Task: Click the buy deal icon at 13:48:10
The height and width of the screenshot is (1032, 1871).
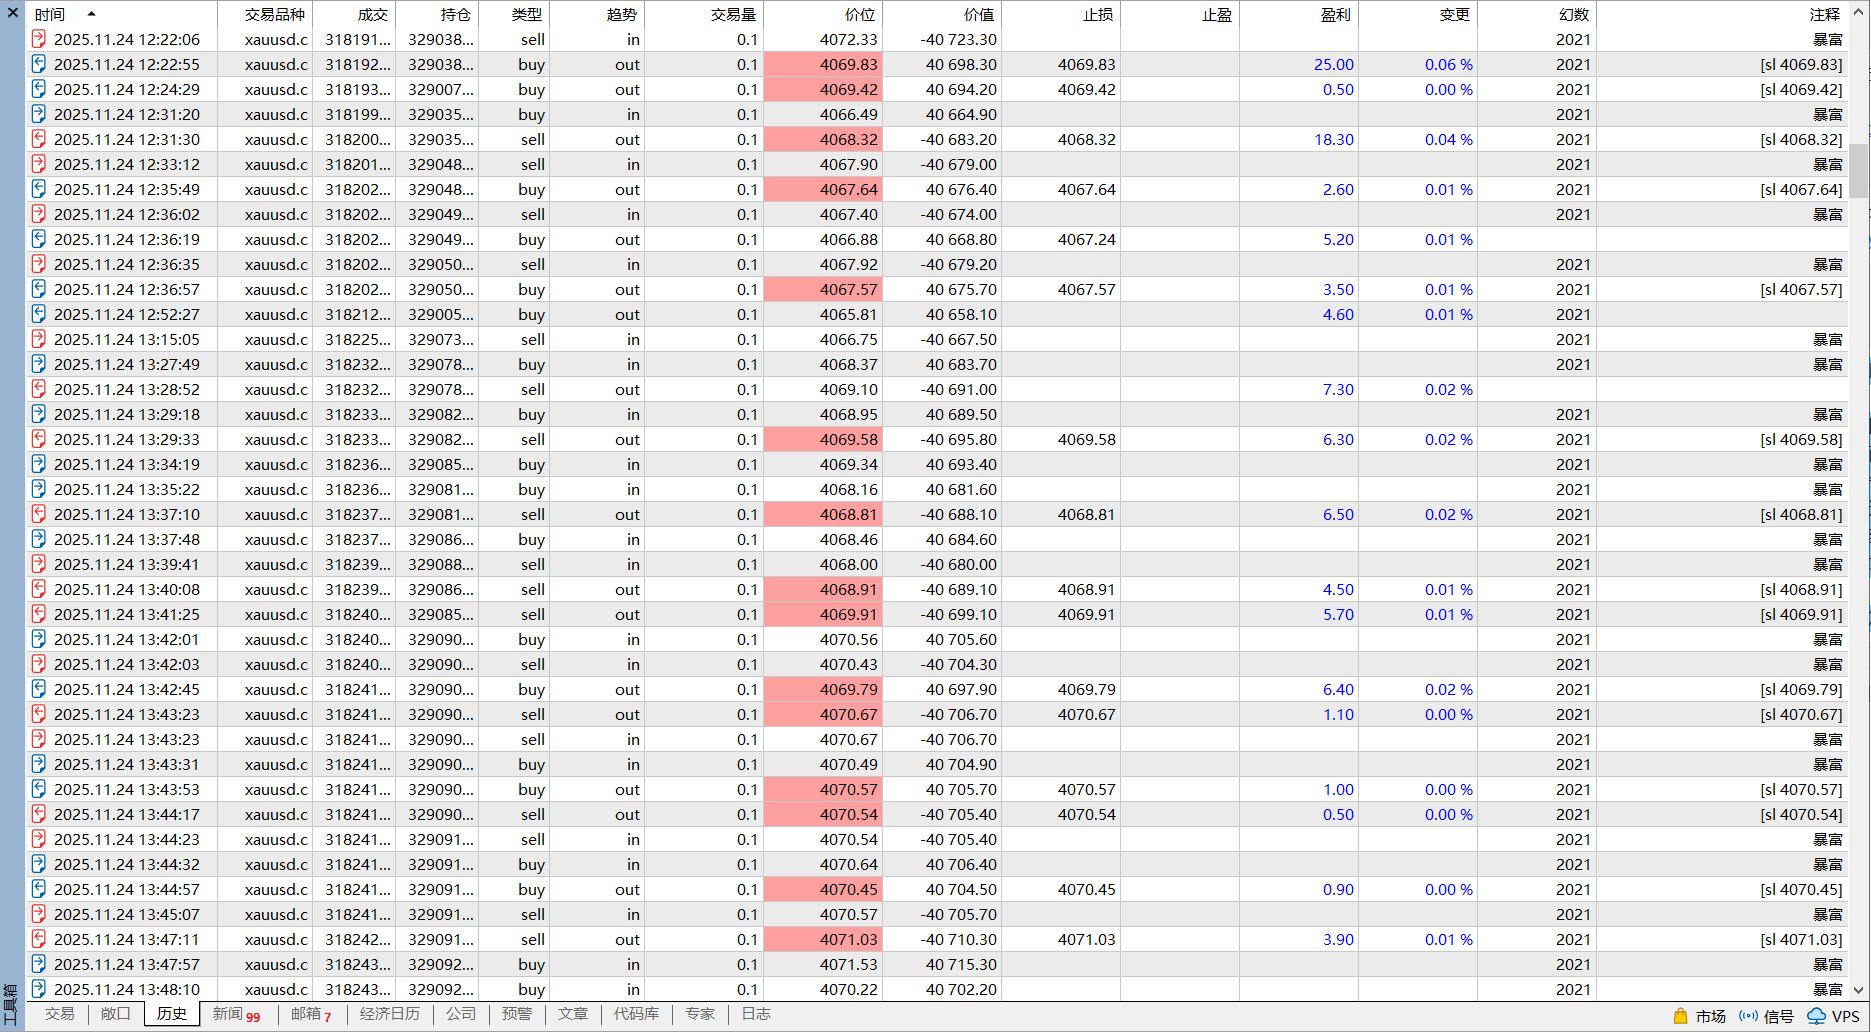Action: (39, 989)
